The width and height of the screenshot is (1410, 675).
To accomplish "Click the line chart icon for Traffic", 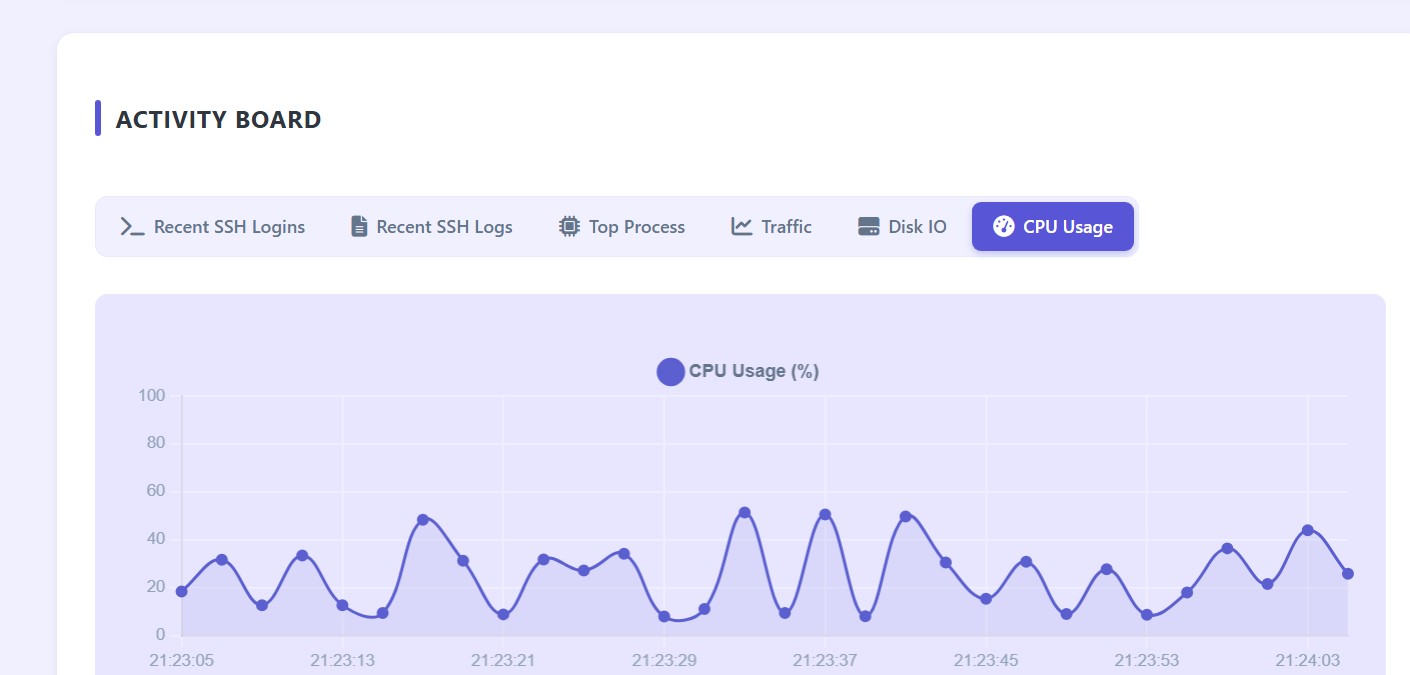I will click(x=741, y=227).
